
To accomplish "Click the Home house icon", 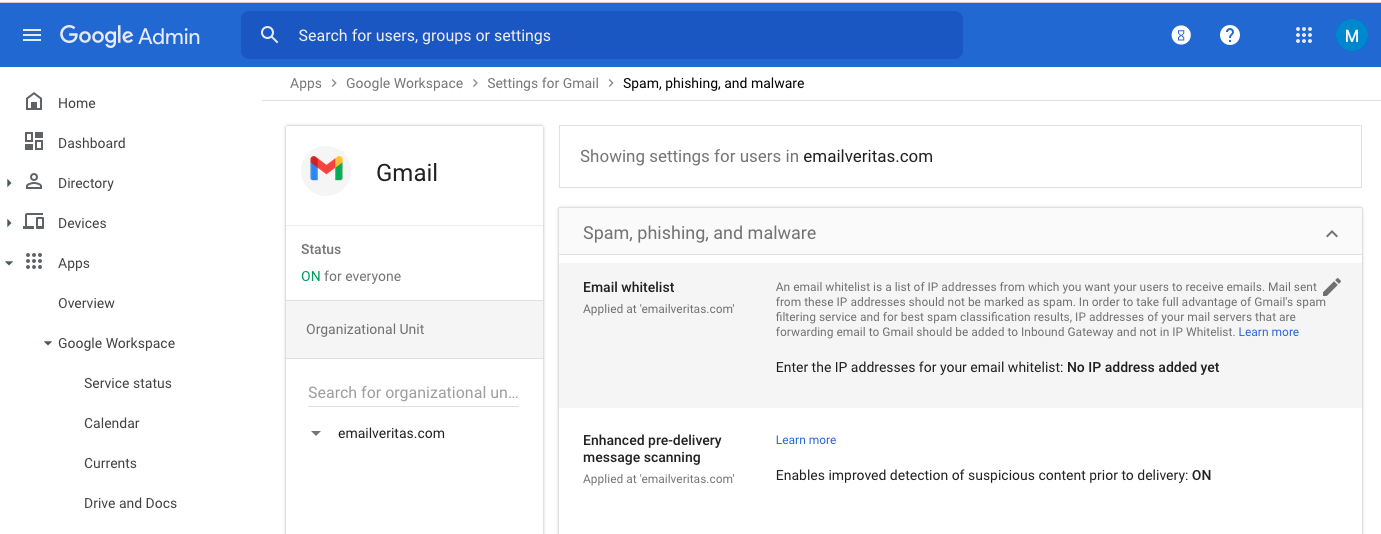I will (x=34, y=102).
